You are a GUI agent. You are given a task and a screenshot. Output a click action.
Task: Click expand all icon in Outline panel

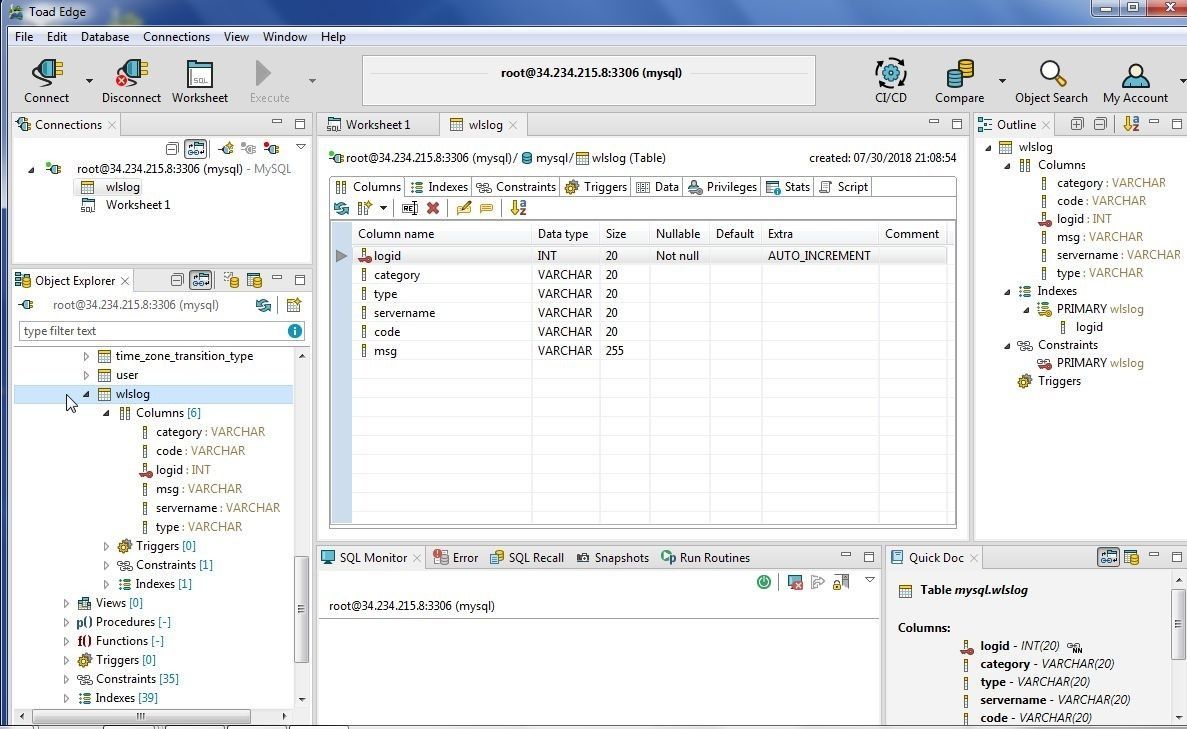coord(1076,124)
